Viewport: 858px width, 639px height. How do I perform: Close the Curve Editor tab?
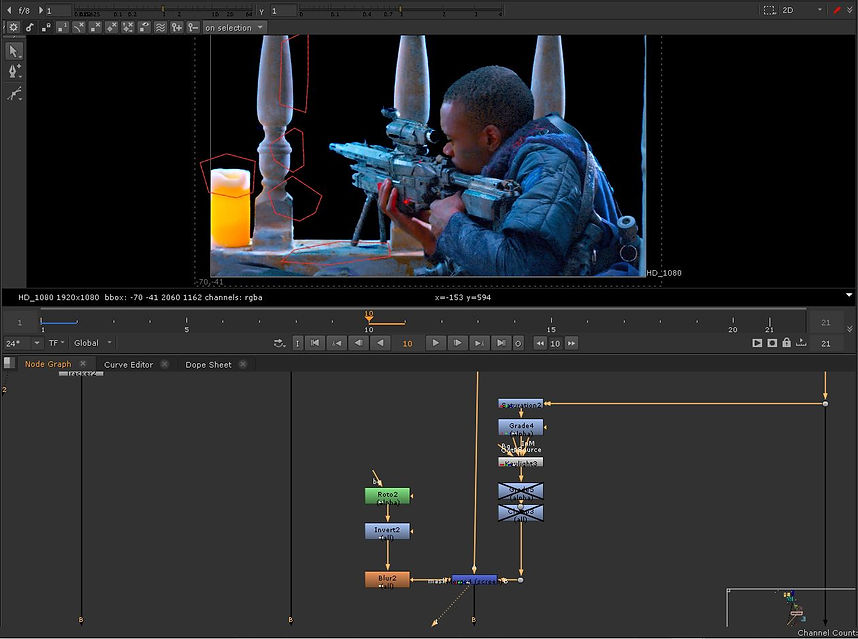click(164, 364)
